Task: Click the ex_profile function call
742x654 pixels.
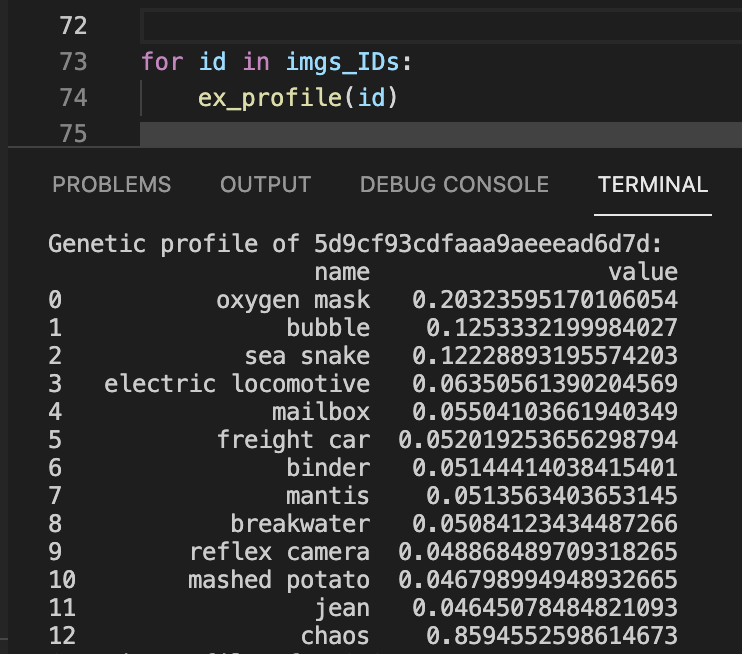Action: tap(270, 98)
